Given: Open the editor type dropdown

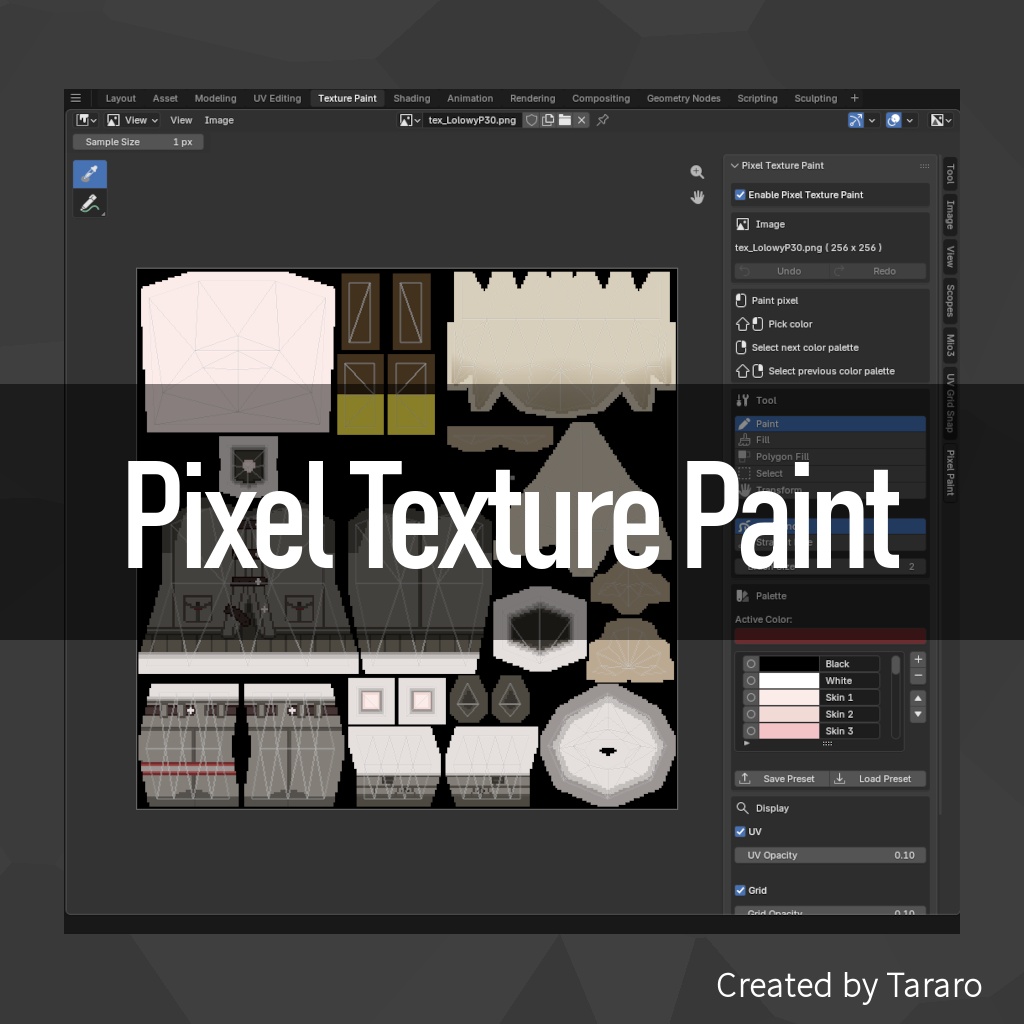Looking at the screenshot, I should pyautogui.click(x=86, y=120).
